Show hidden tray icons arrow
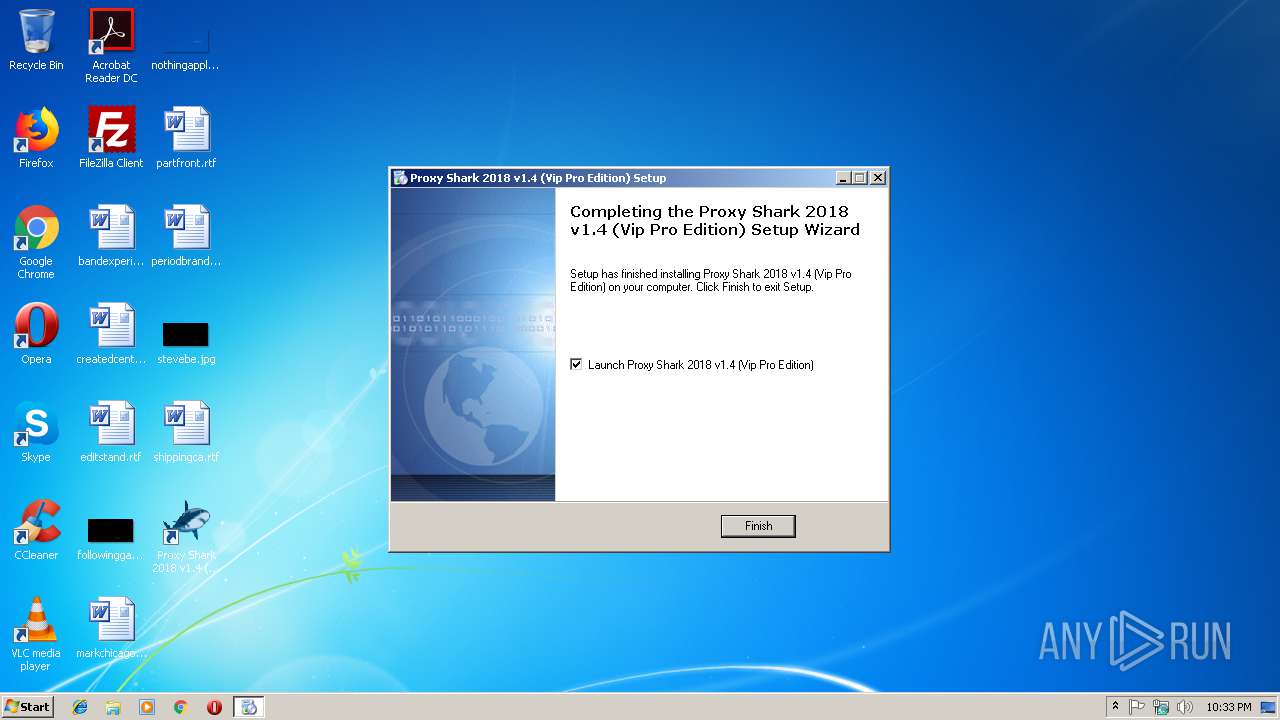Viewport: 1280px width, 720px height. point(1115,707)
